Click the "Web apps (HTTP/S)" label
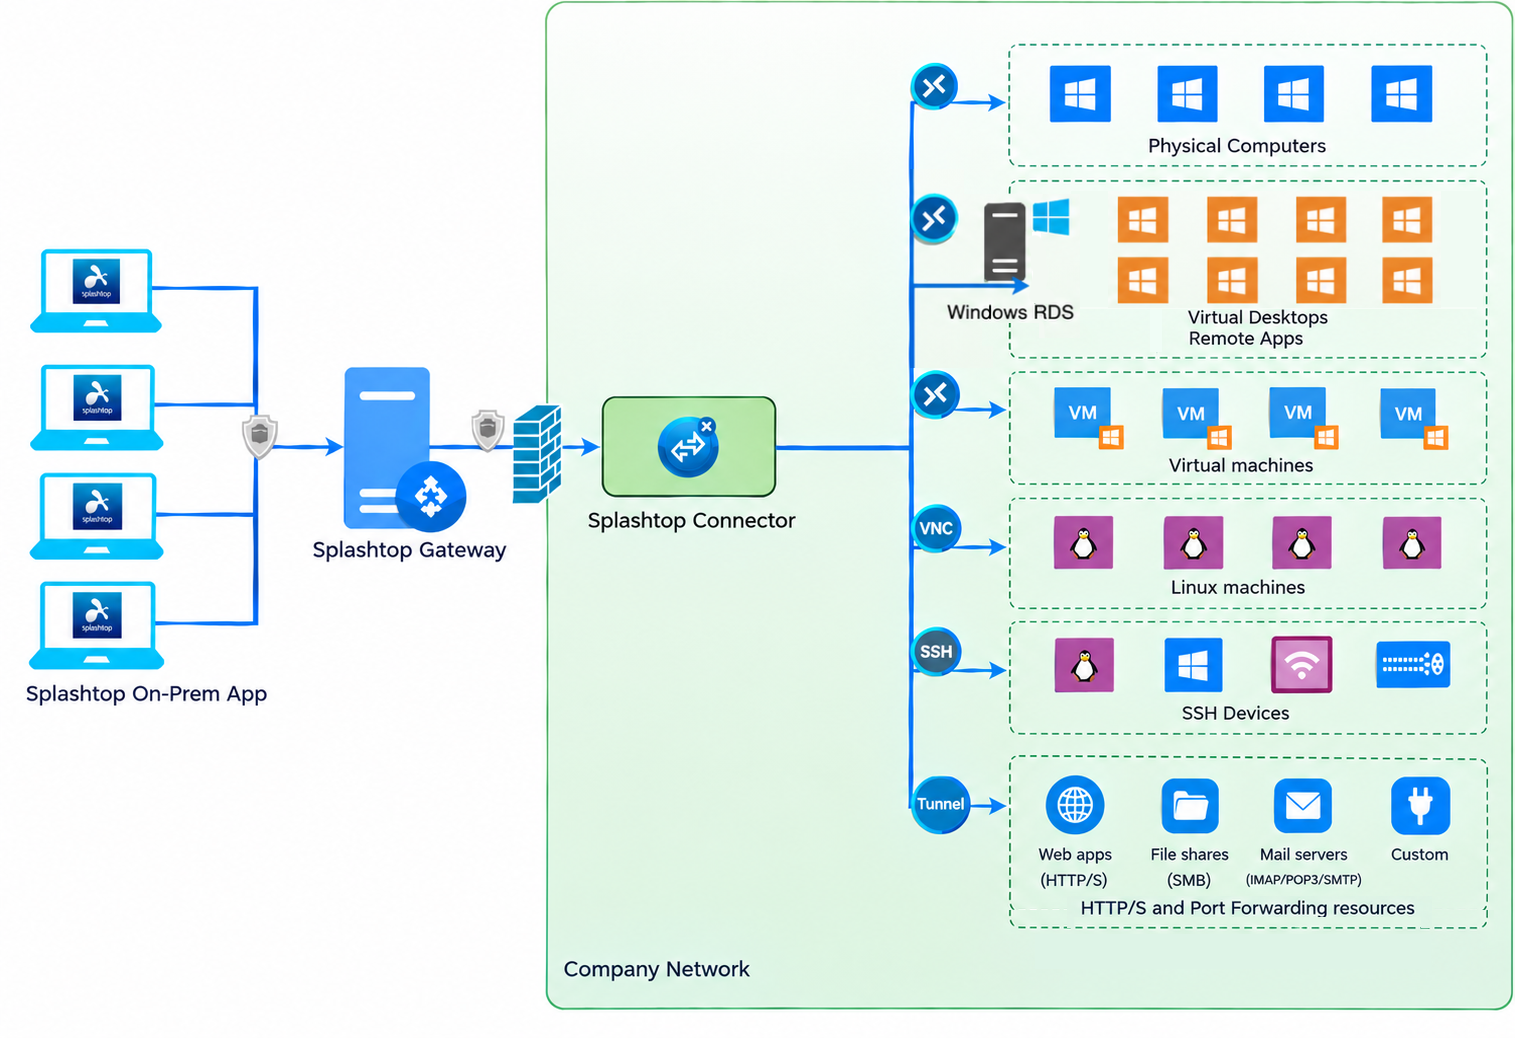 click(x=1075, y=867)
